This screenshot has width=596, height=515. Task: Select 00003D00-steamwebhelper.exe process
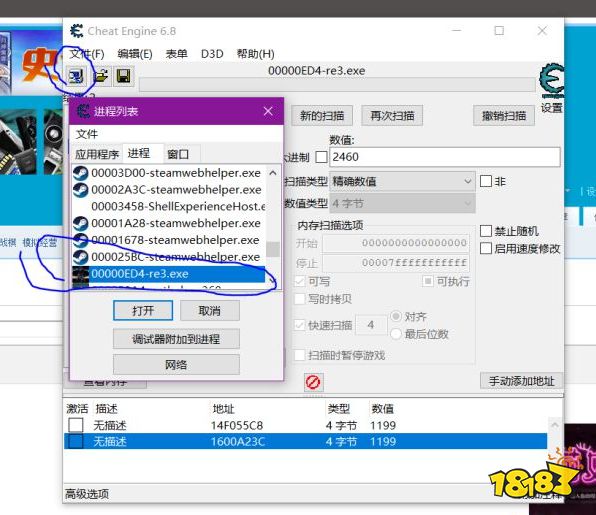click(x=169, y=173)
